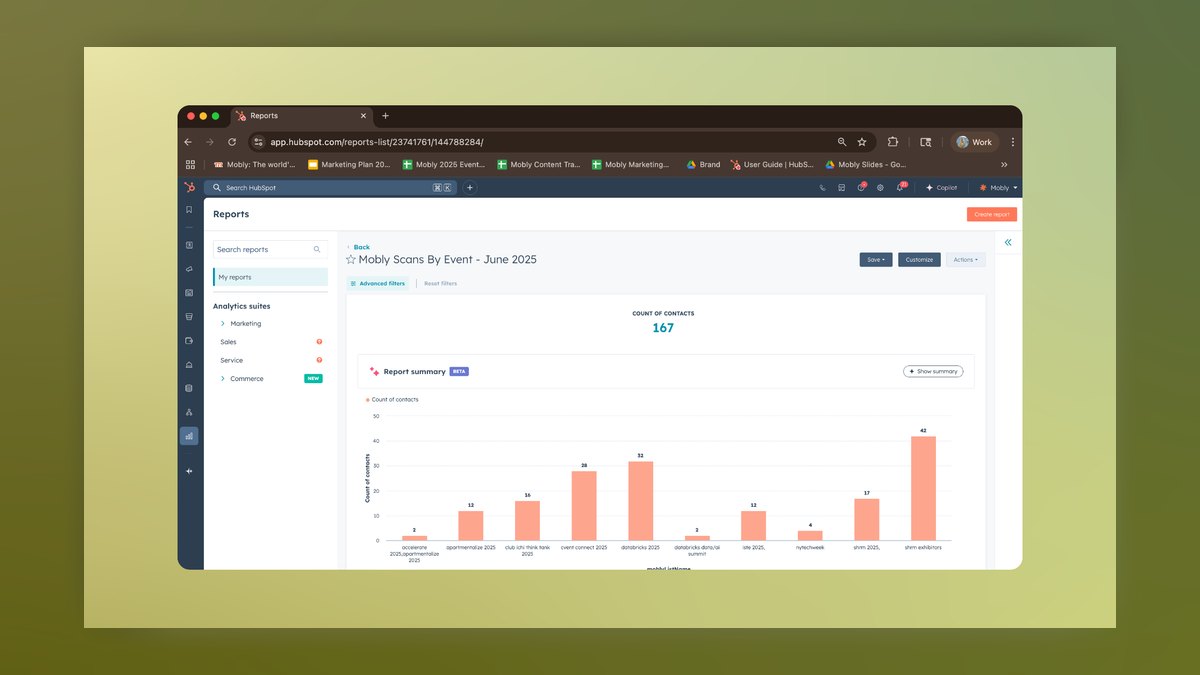Select My reports

click(x=270, y=277)
